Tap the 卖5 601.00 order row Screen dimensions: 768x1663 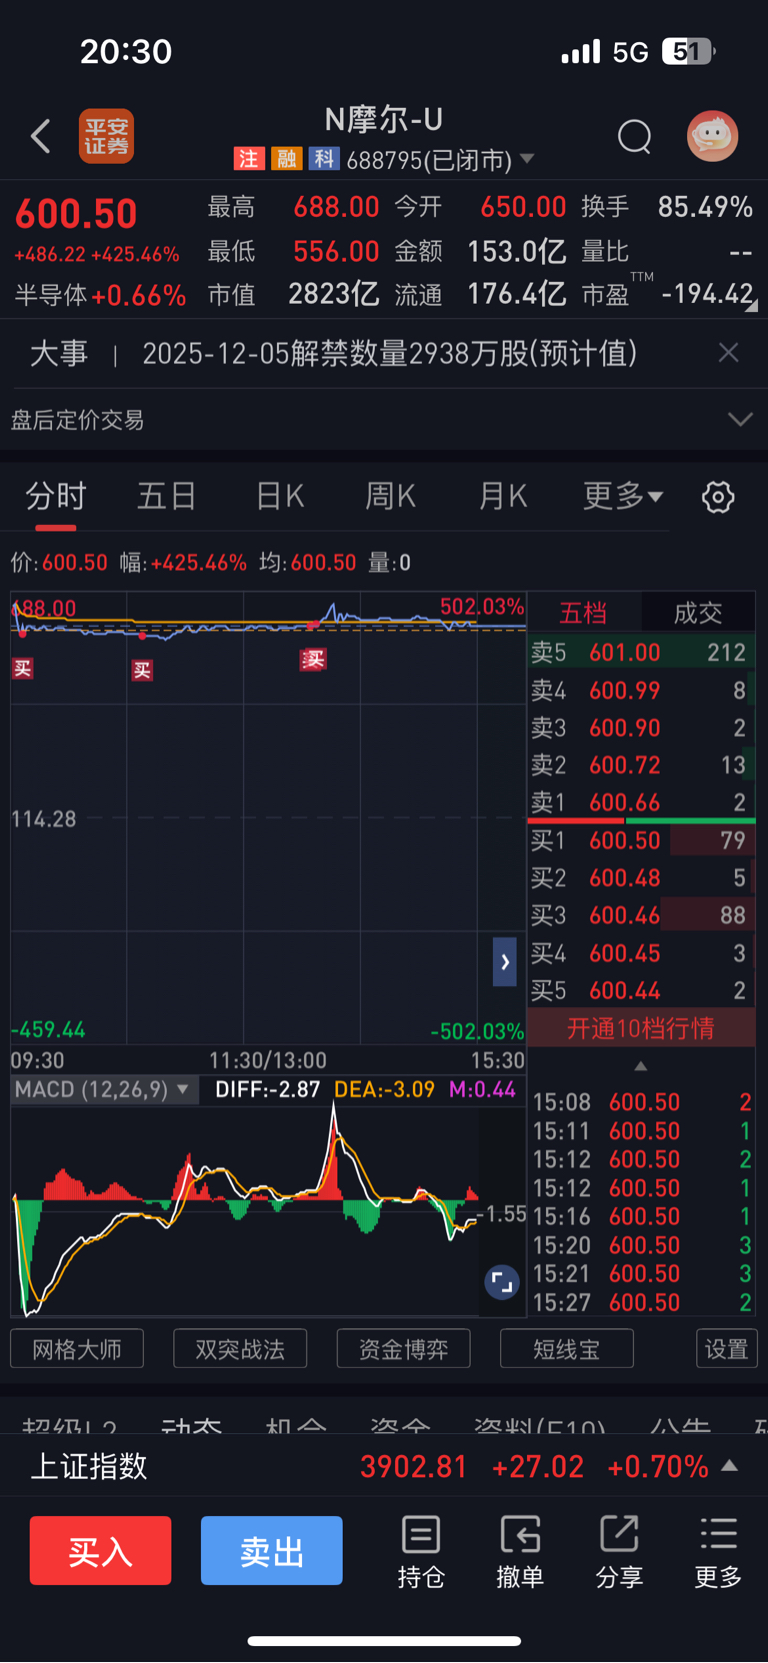641,653
